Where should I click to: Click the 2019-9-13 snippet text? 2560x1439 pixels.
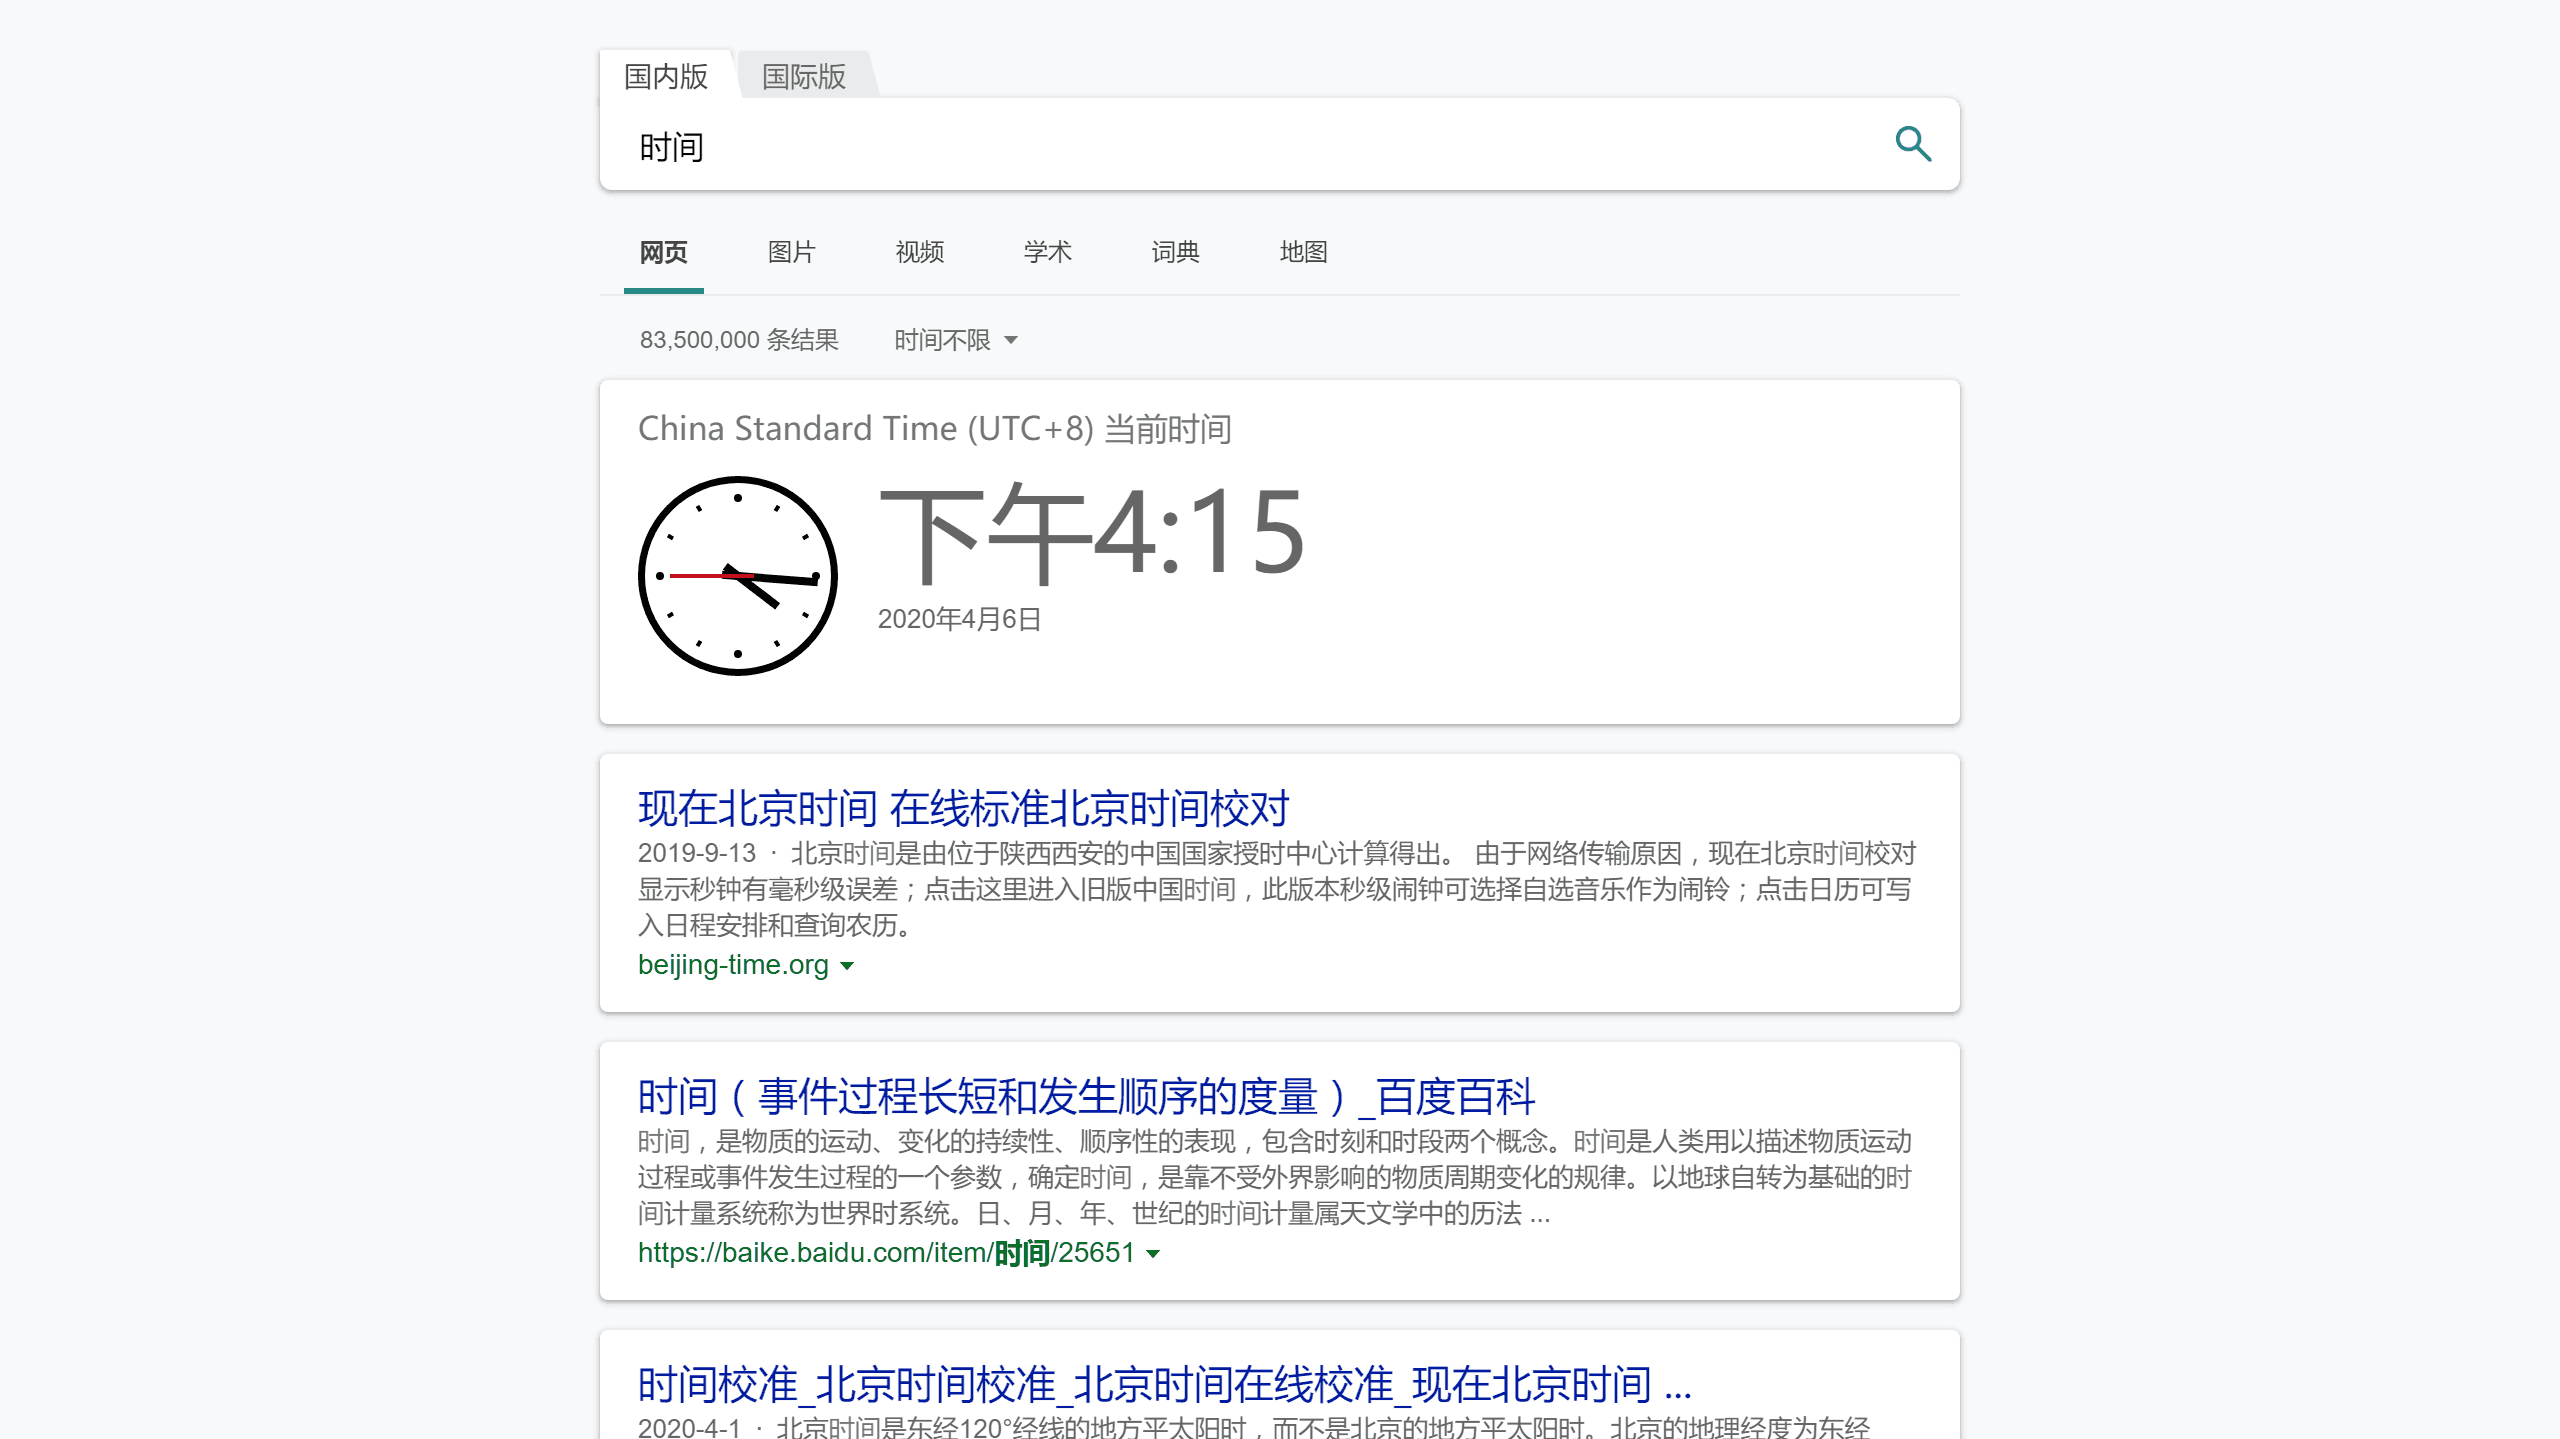click(x=1278, y=889)
